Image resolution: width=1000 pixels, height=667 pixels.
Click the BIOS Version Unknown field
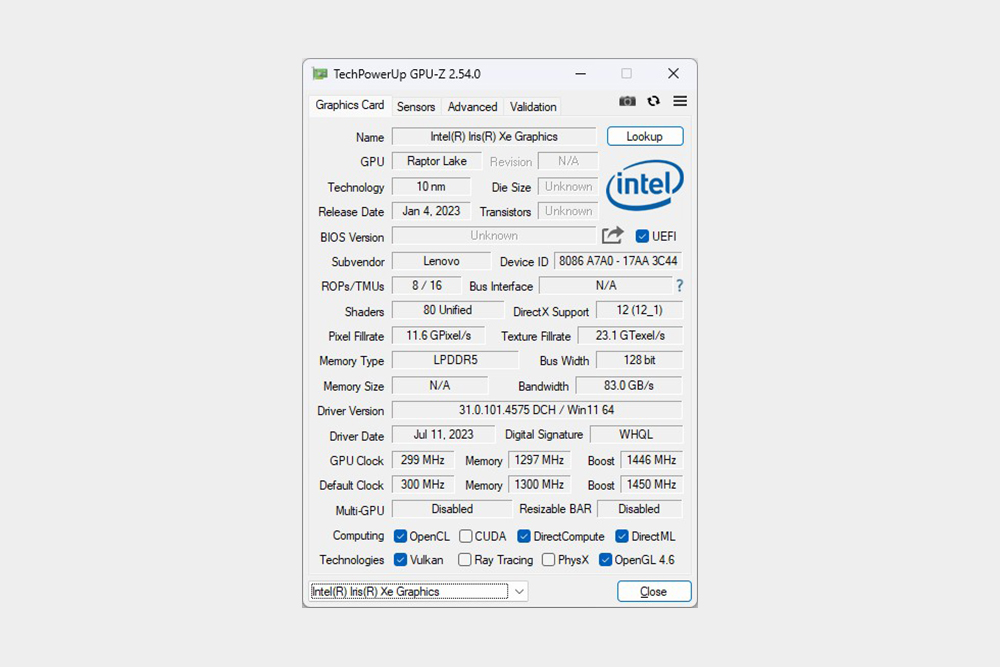click(494, 236)
